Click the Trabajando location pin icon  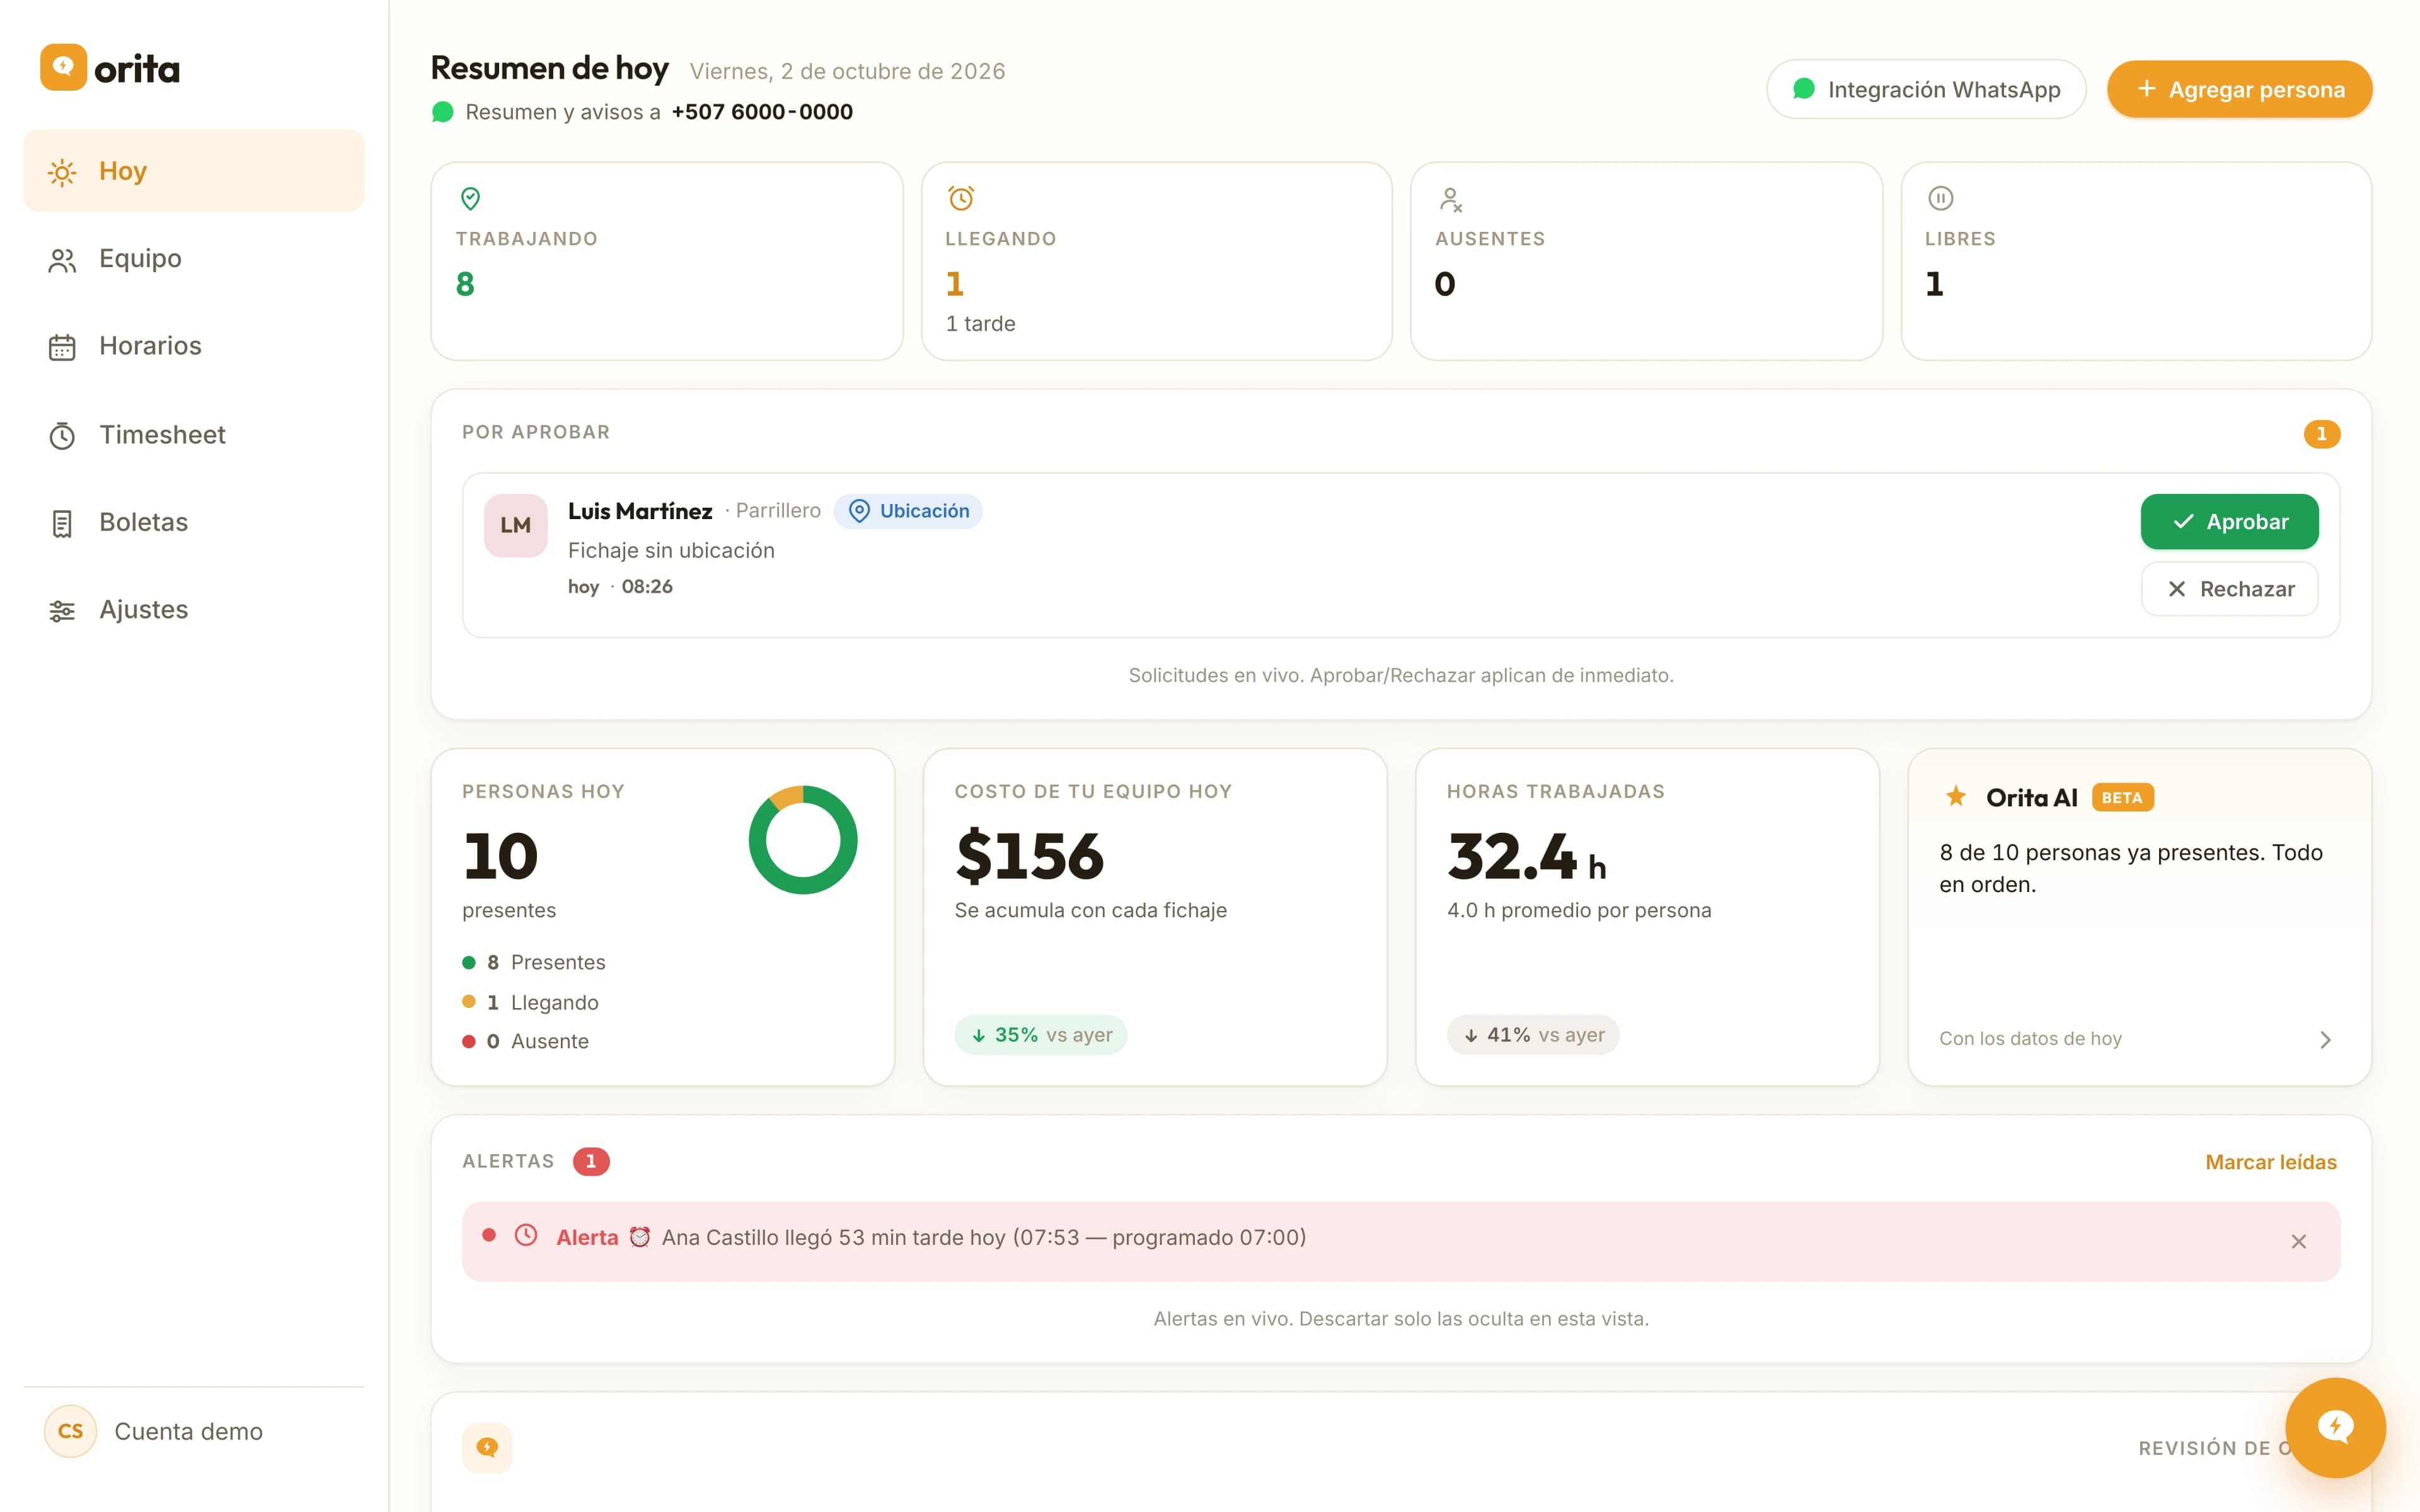tap(470, 199)
